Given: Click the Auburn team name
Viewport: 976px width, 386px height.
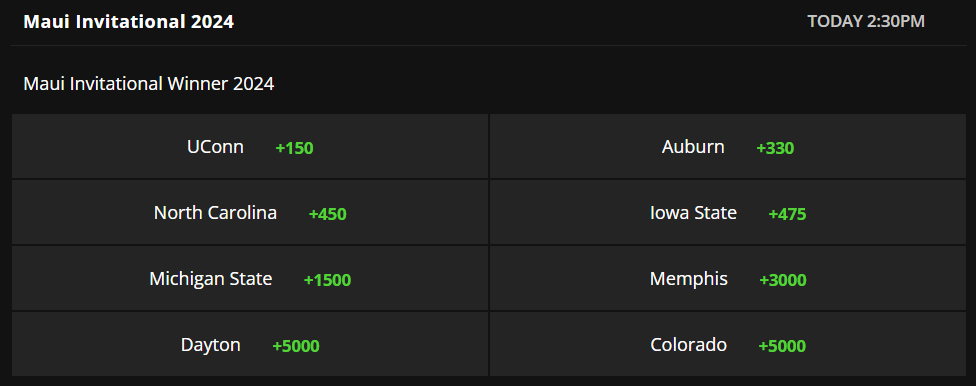Looking at the screenshot, I should (693, 147).
